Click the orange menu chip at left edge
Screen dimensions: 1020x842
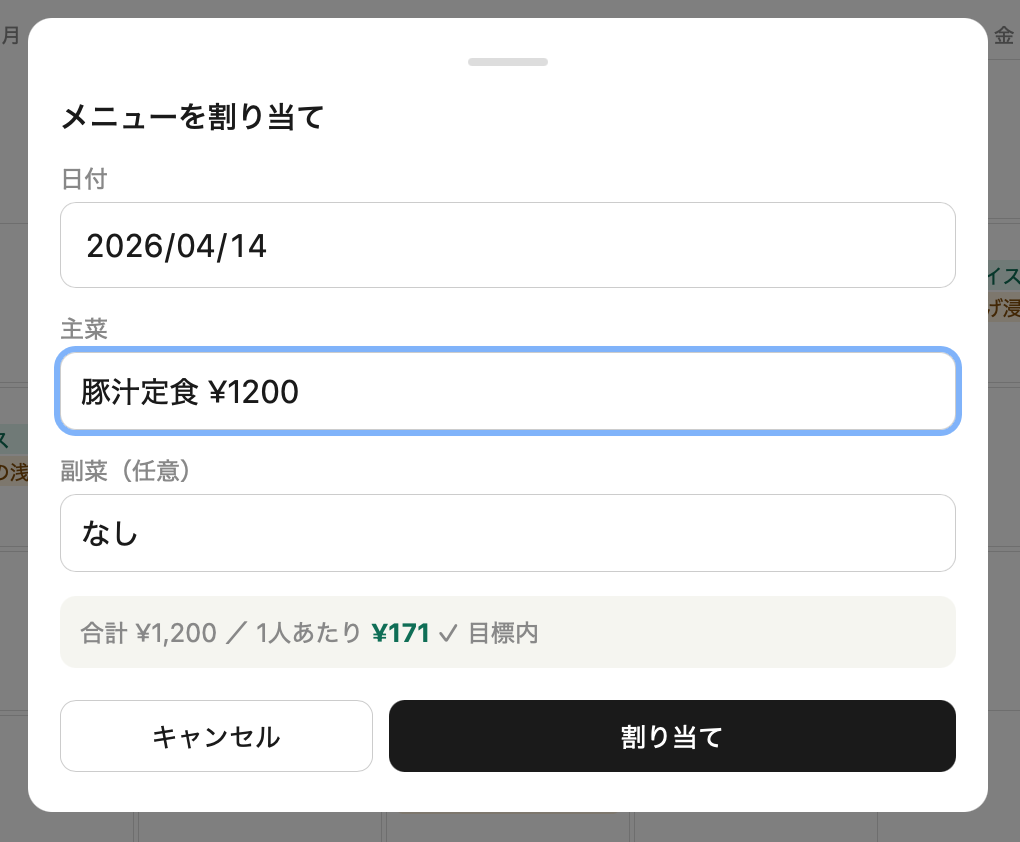12,472
